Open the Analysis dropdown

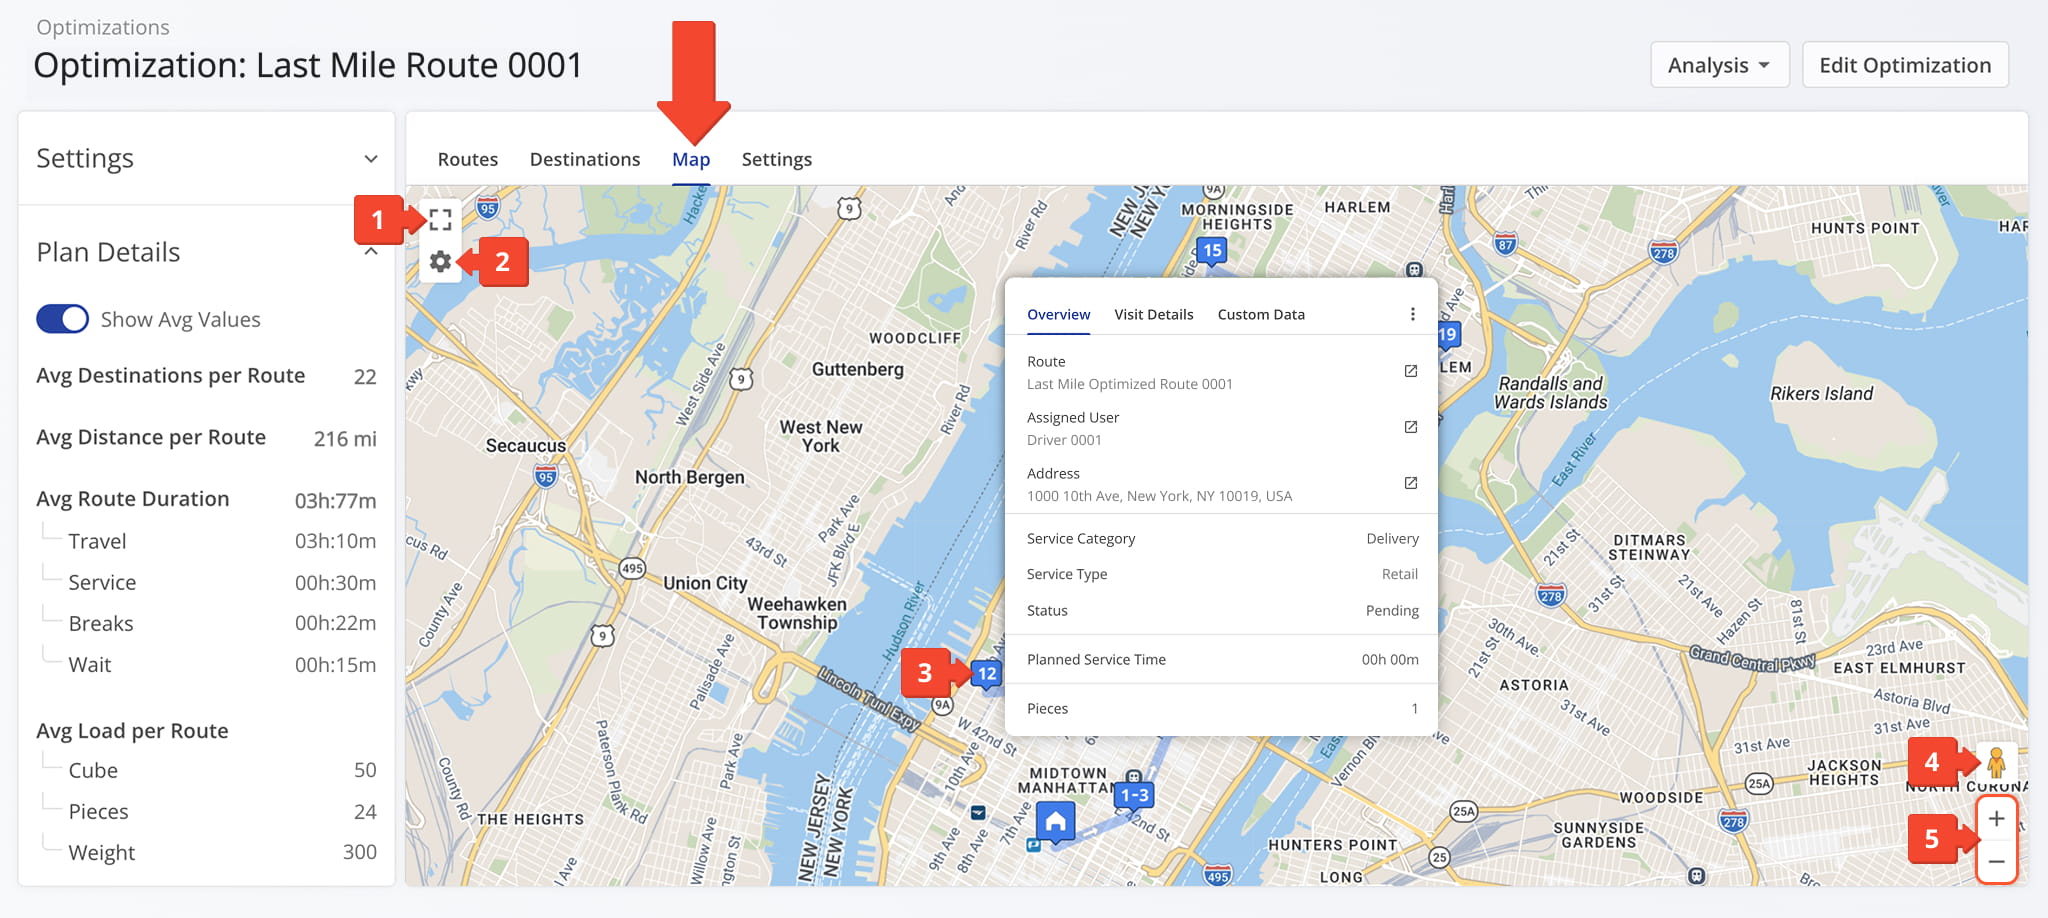tap(1719, 65)
